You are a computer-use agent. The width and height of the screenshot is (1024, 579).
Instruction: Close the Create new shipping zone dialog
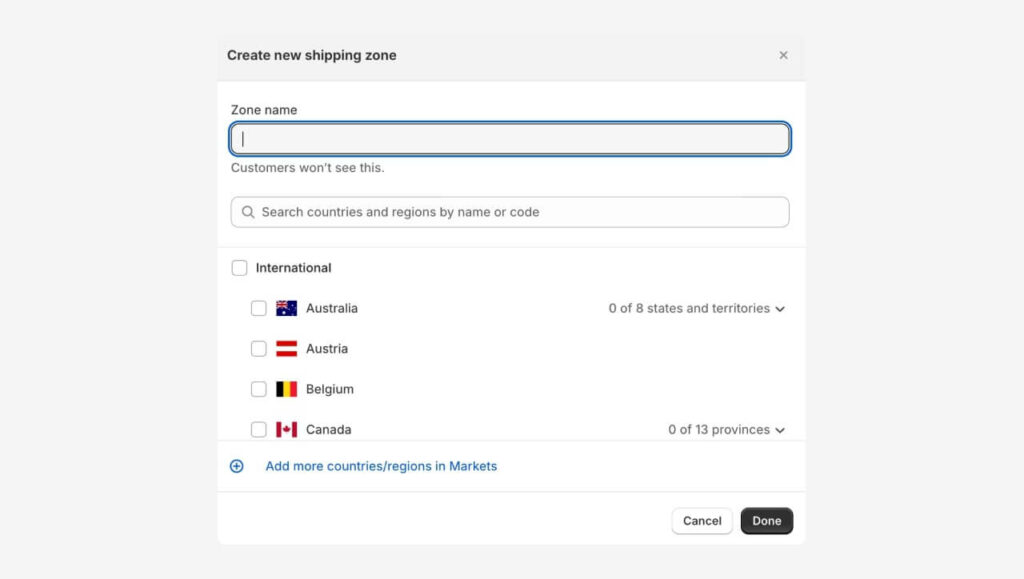tap(784, 55)
